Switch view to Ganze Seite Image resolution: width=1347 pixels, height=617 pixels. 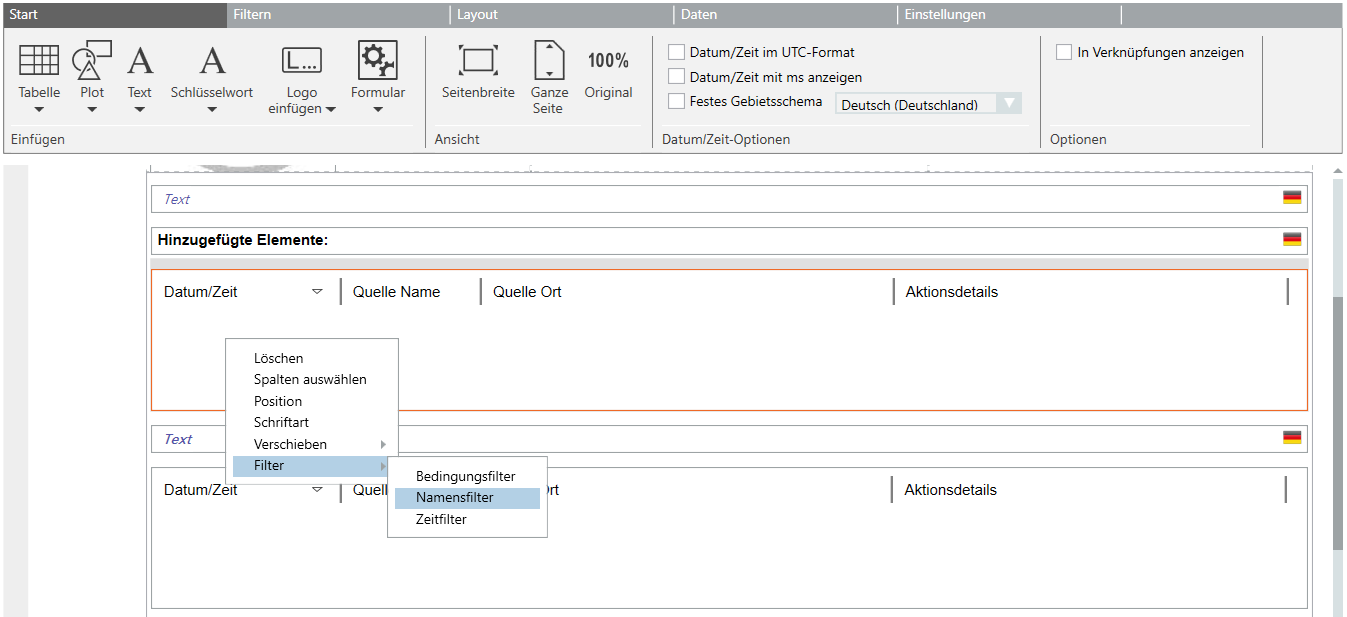click(548, 61)
